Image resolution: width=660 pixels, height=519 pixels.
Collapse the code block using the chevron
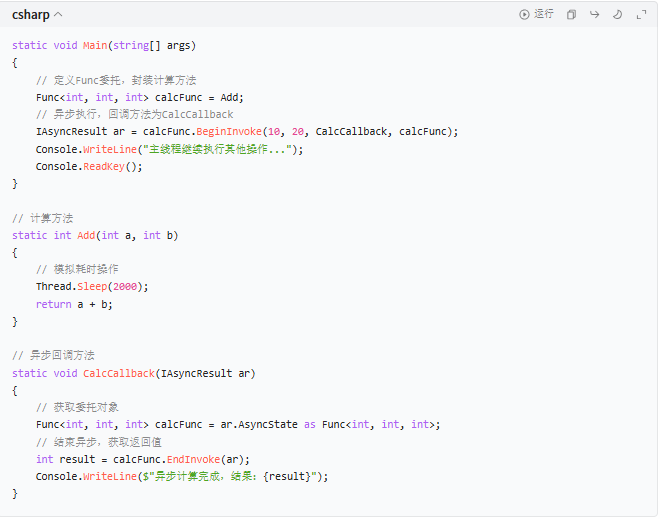pyautogui.click(x=58, y=15)
